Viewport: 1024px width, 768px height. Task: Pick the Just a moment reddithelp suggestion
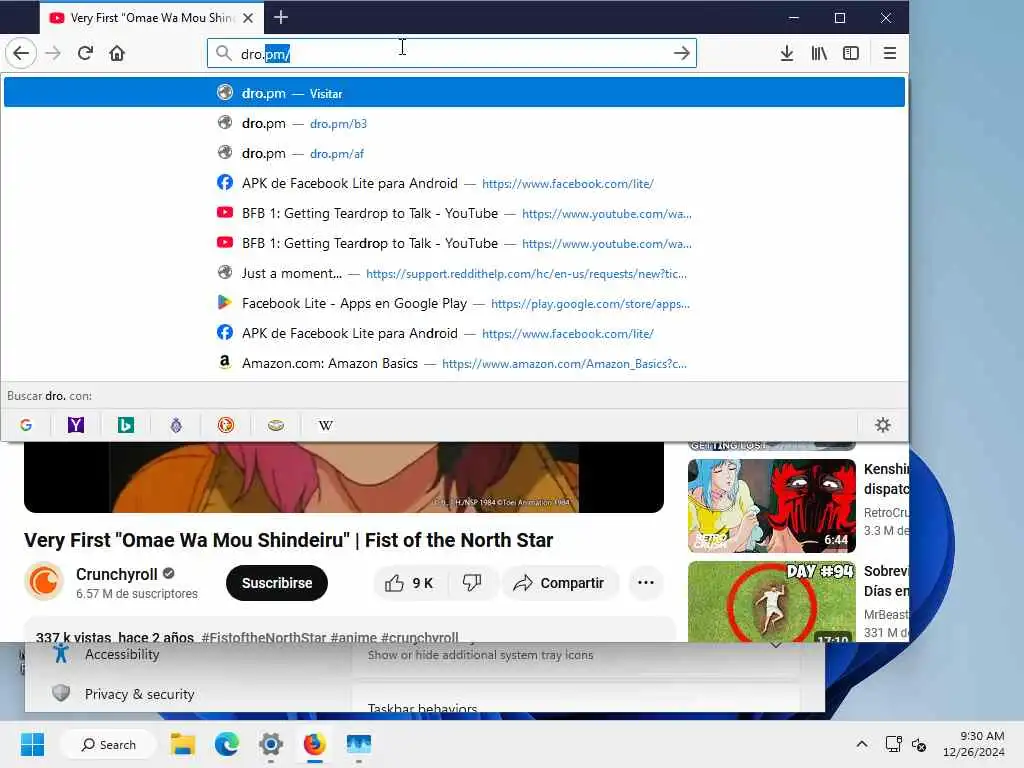455,273
